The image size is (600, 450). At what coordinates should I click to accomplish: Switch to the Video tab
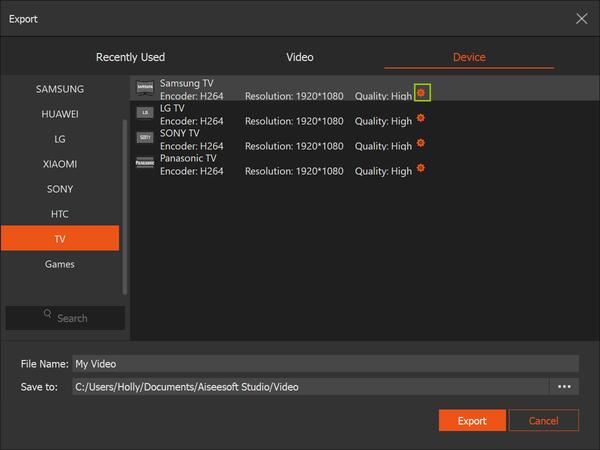[x=300, y=57]
